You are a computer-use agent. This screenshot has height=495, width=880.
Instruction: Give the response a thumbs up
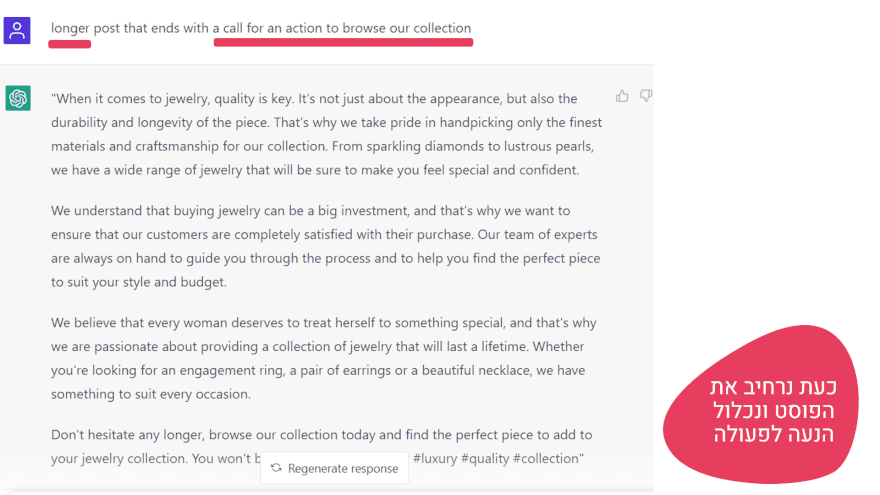pyautogui.click(x=622, y=96)
